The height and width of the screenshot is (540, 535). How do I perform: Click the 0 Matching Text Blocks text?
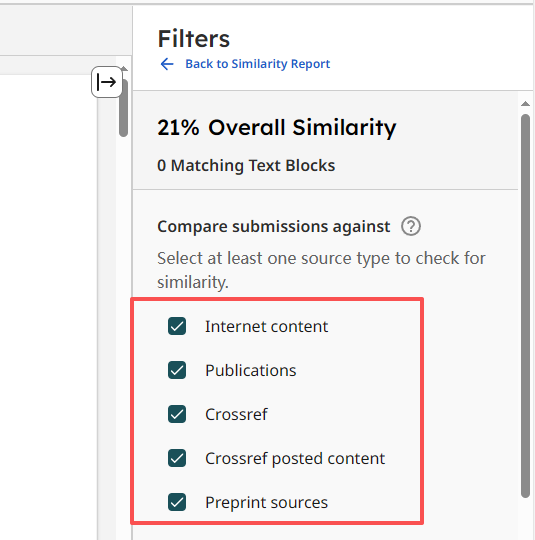246,166
